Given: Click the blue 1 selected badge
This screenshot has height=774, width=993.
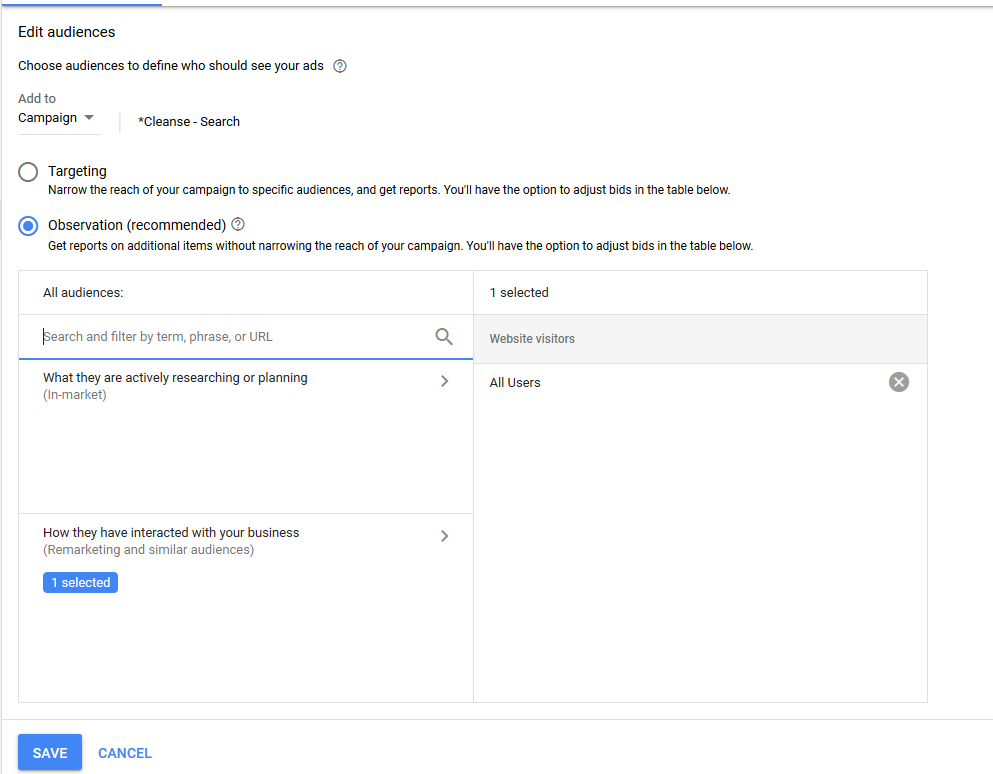Looking at the screenshot, I should click(x=80, y=583).
